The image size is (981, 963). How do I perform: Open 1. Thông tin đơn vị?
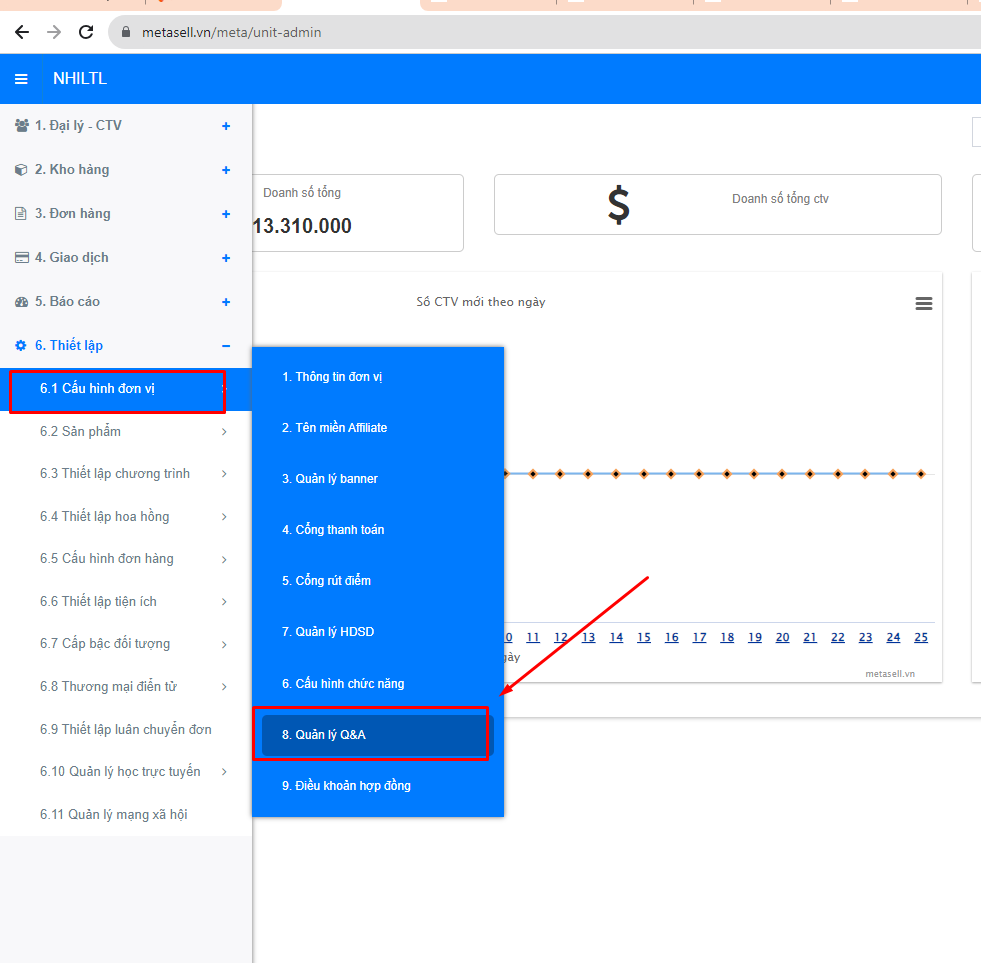332,377
